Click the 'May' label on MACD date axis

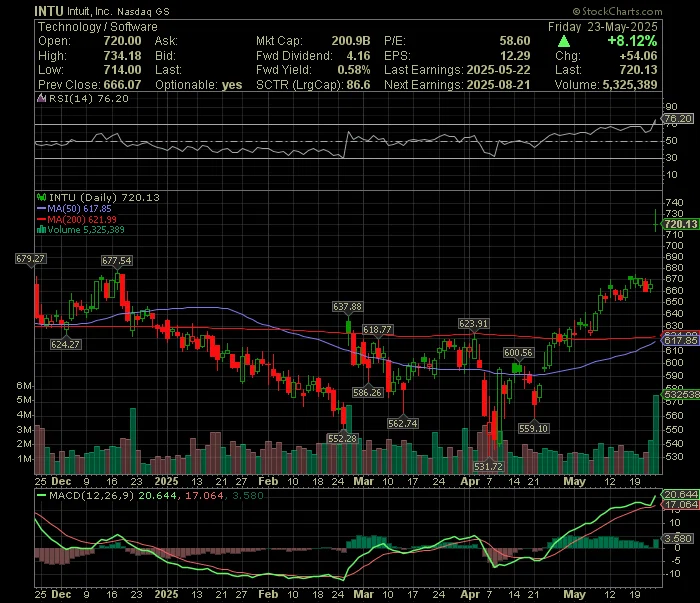click(x=575, y=594)
